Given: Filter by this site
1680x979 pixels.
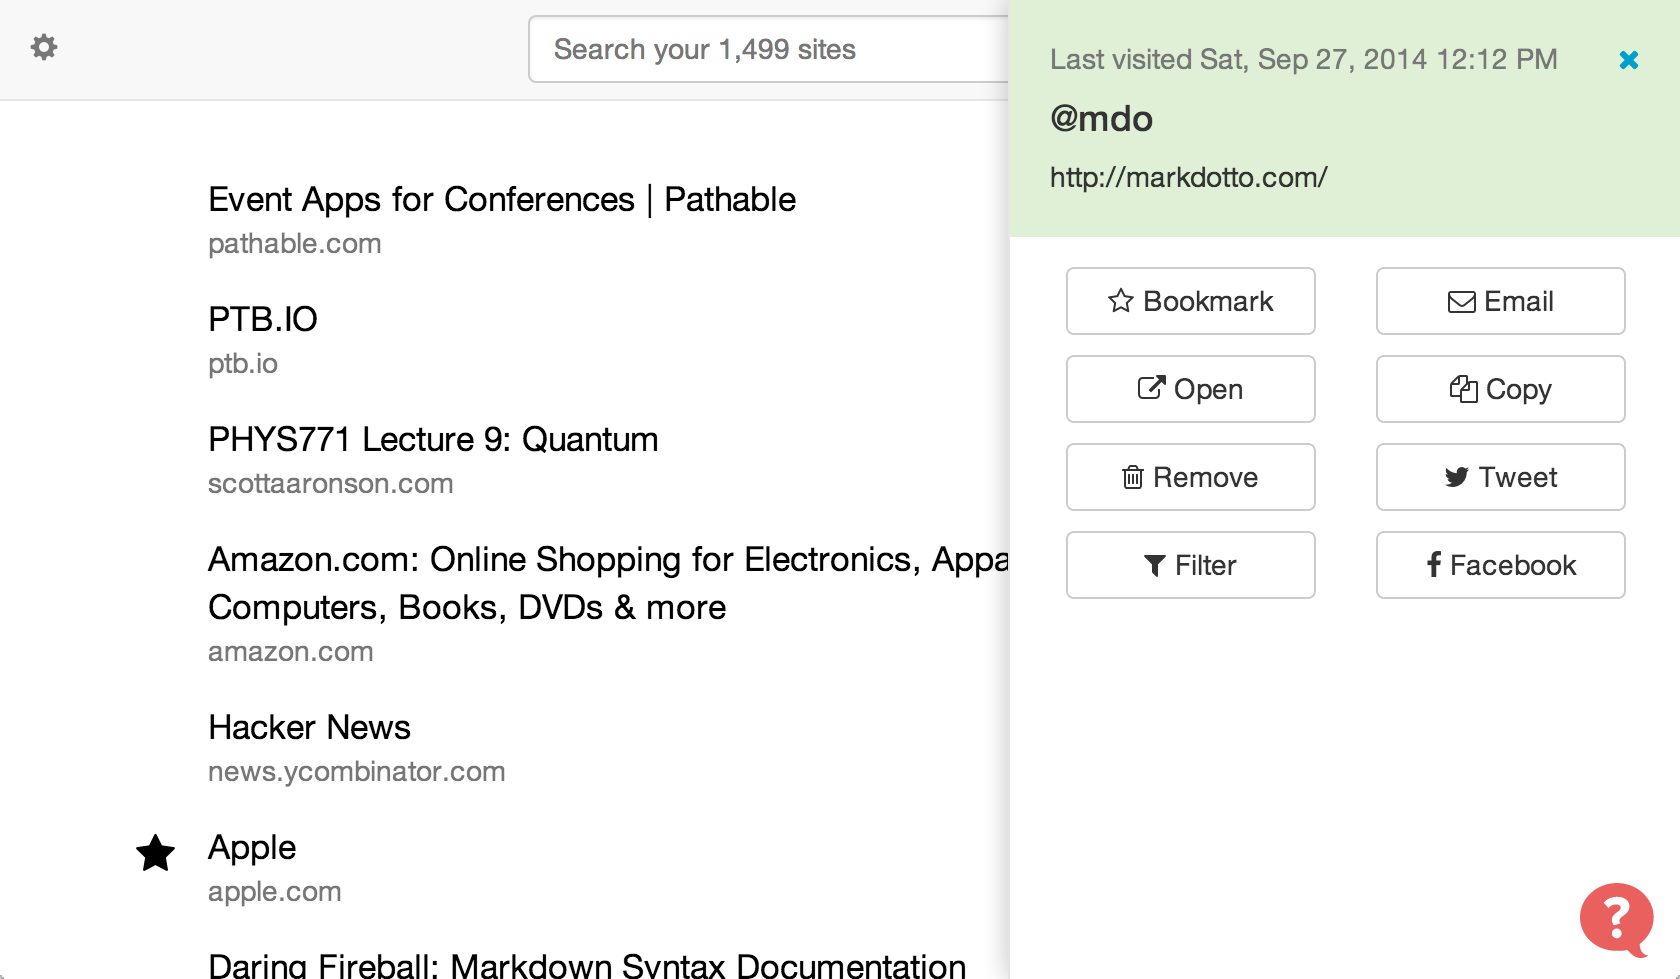Looking at the screenshot, I should coord(1190,565).
